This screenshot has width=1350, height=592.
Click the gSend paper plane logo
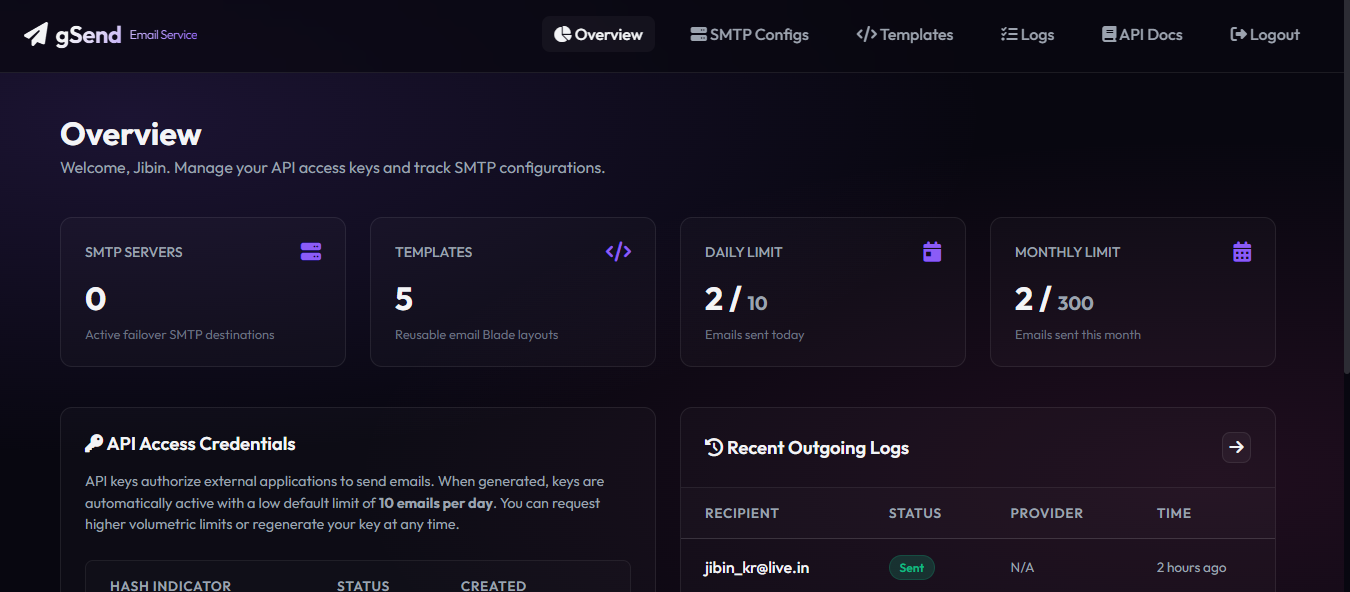coord(36,35)
